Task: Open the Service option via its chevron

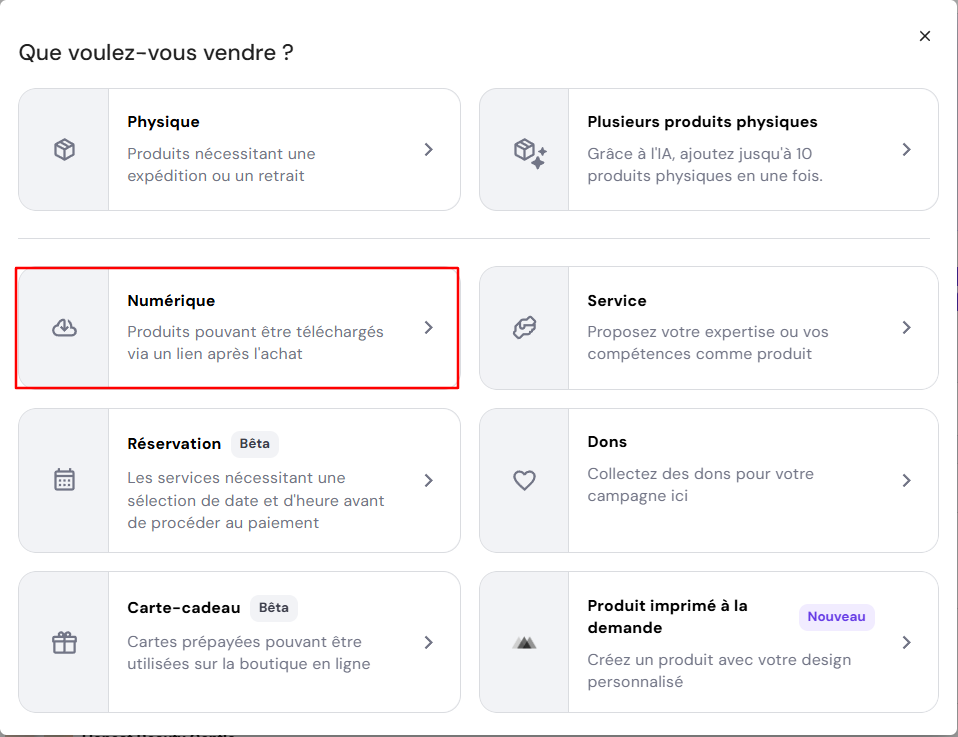Action: coord(907,327)
